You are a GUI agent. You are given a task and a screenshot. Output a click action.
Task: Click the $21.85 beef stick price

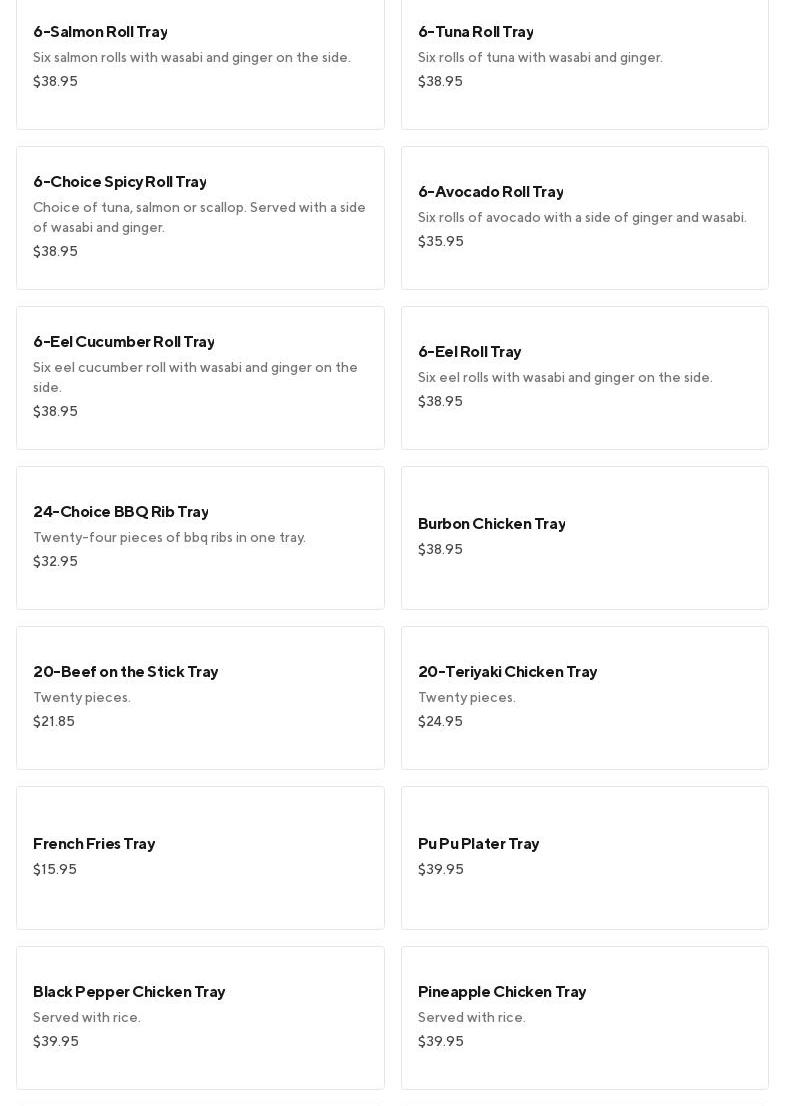[54, 722]
